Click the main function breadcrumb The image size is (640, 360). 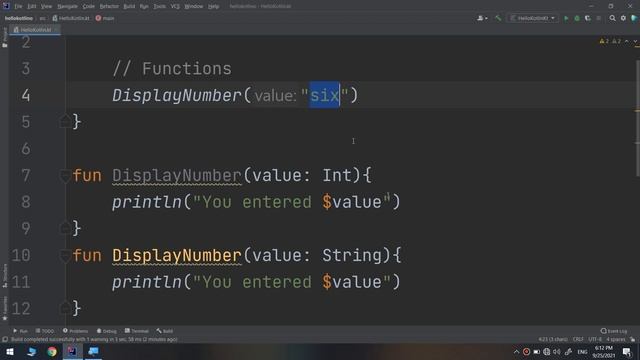105,18
